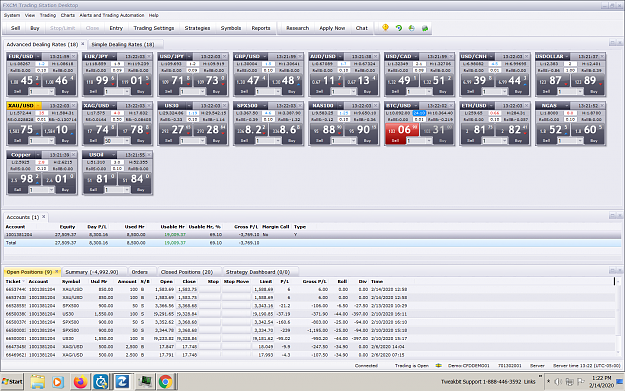Click the globe icon in toolbar
This screenshot has width=625, height=391.
(412, 28)
